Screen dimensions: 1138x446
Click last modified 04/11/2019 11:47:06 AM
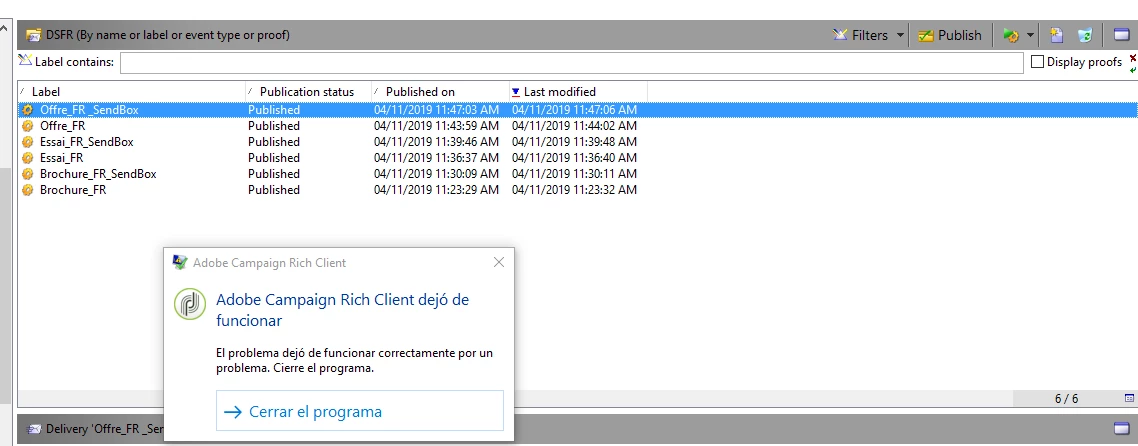pyautogui.click(x=574, y=110)
